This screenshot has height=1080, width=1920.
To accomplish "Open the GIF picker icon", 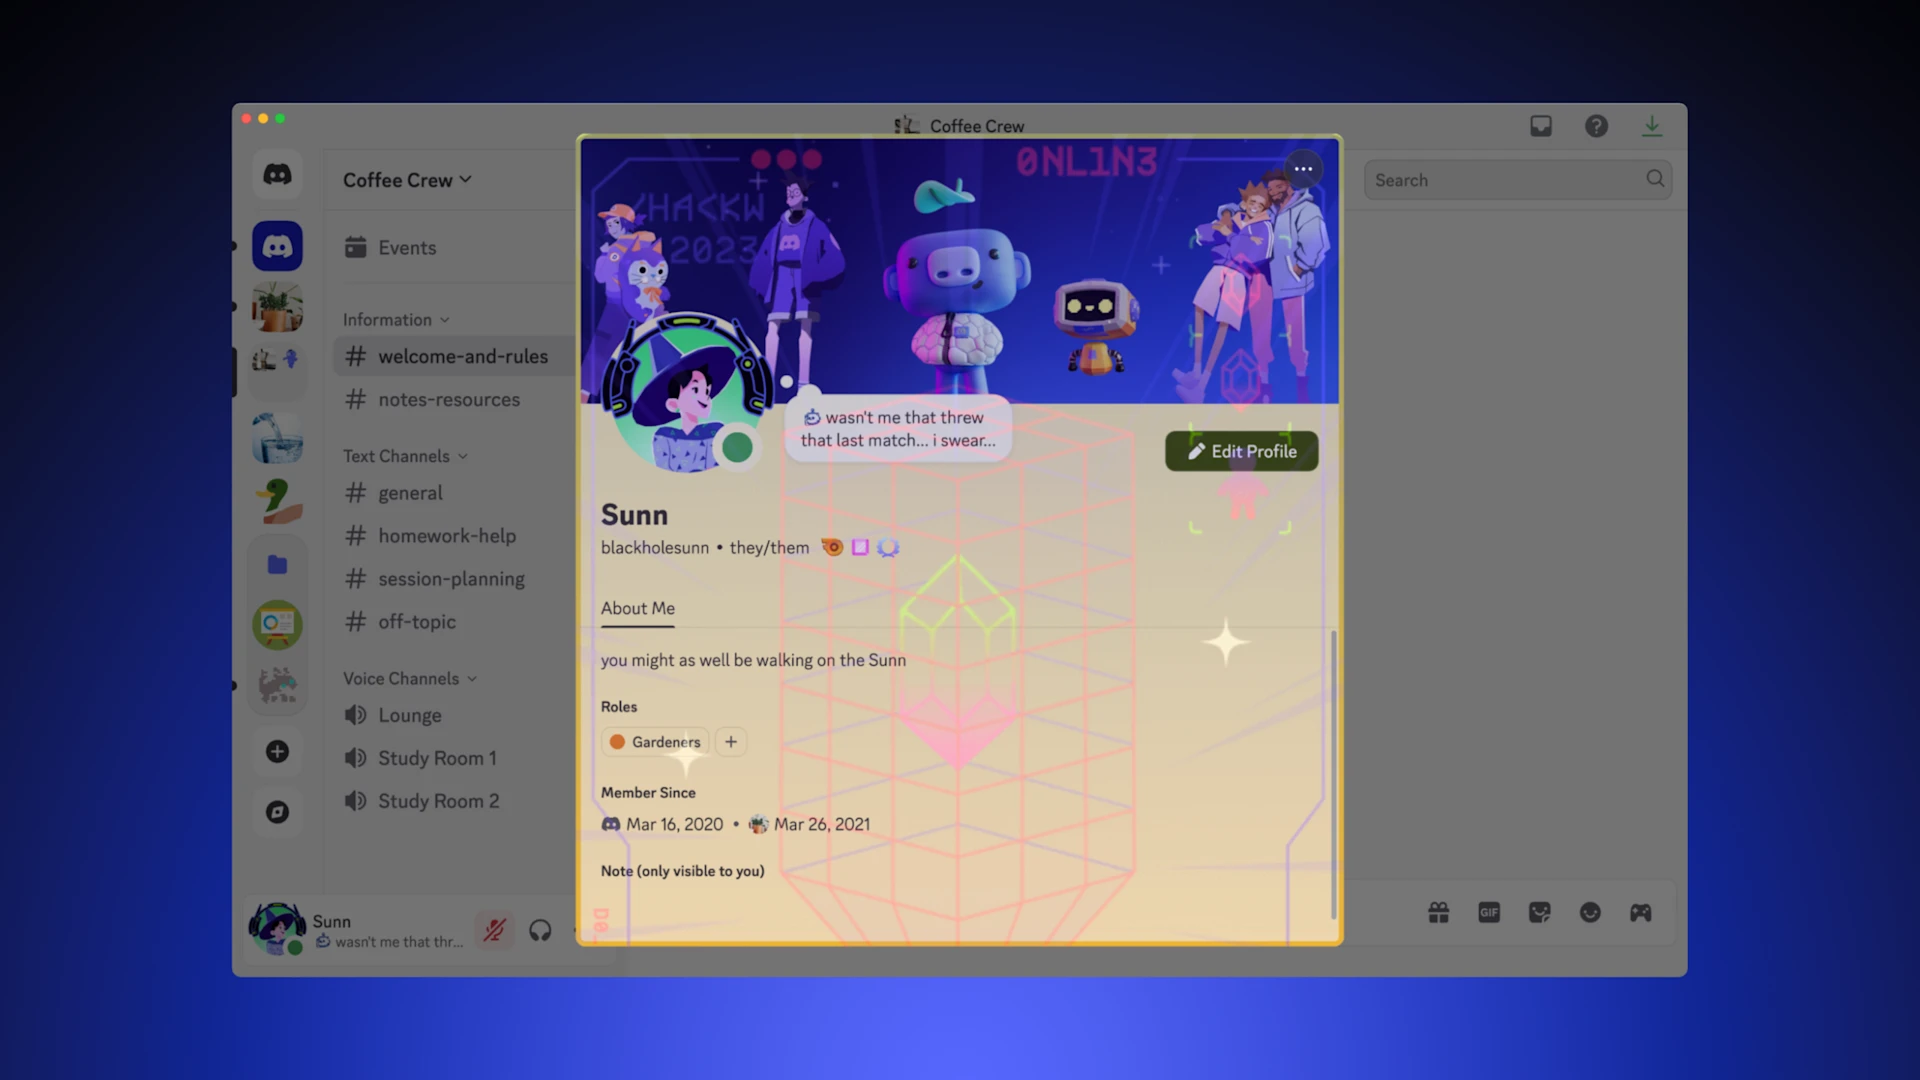I will 1489,912.
